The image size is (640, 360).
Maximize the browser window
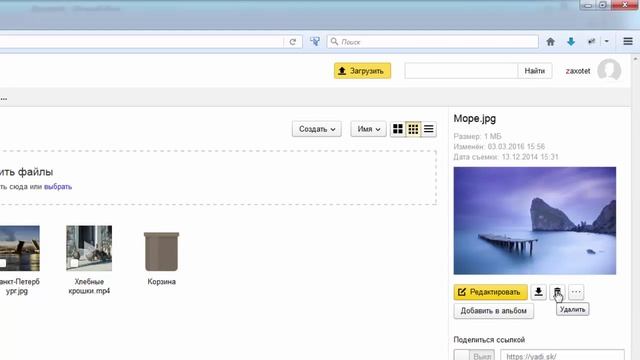tap(603, 5)
